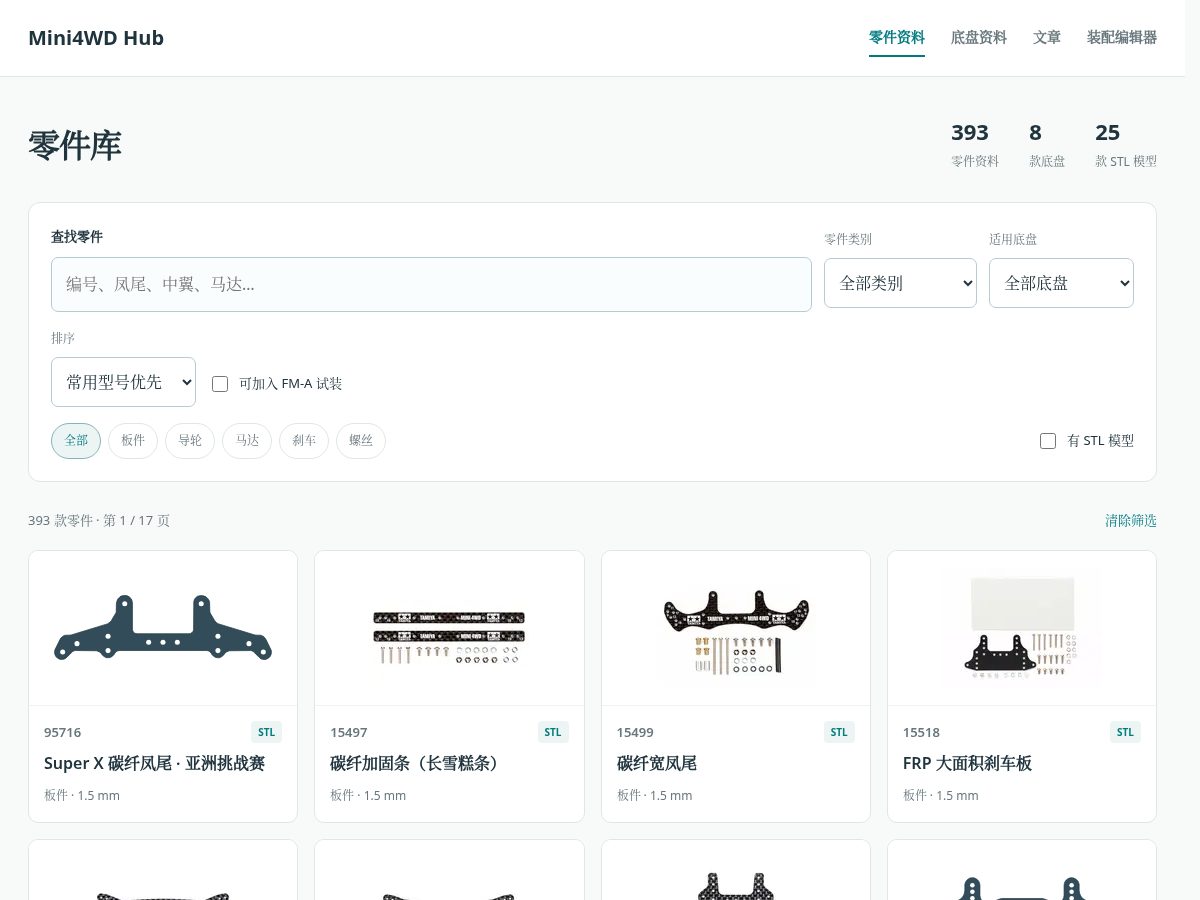This screenshot has width=1200, height=900.
Task: Go to the 文章 nav tab
Action: point(1047,38)
